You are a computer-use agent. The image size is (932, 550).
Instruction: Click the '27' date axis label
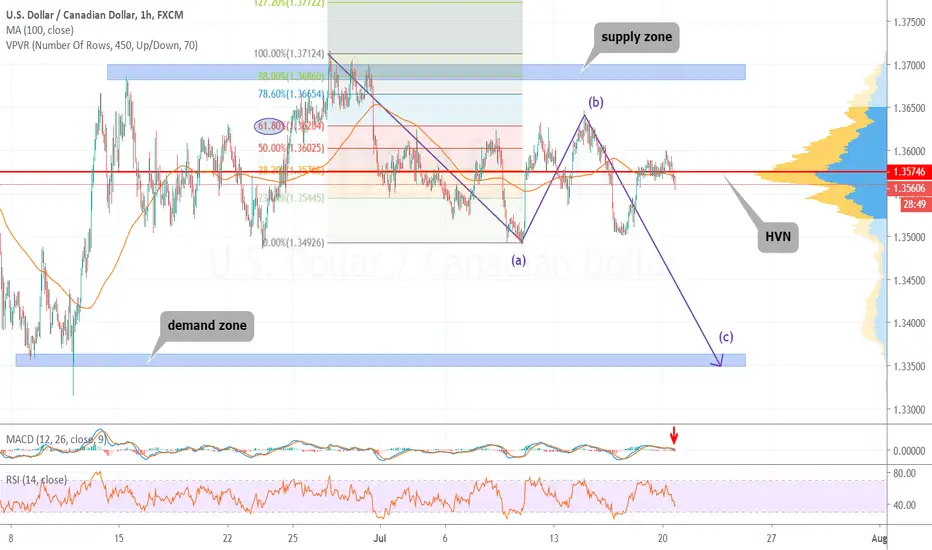771,539
